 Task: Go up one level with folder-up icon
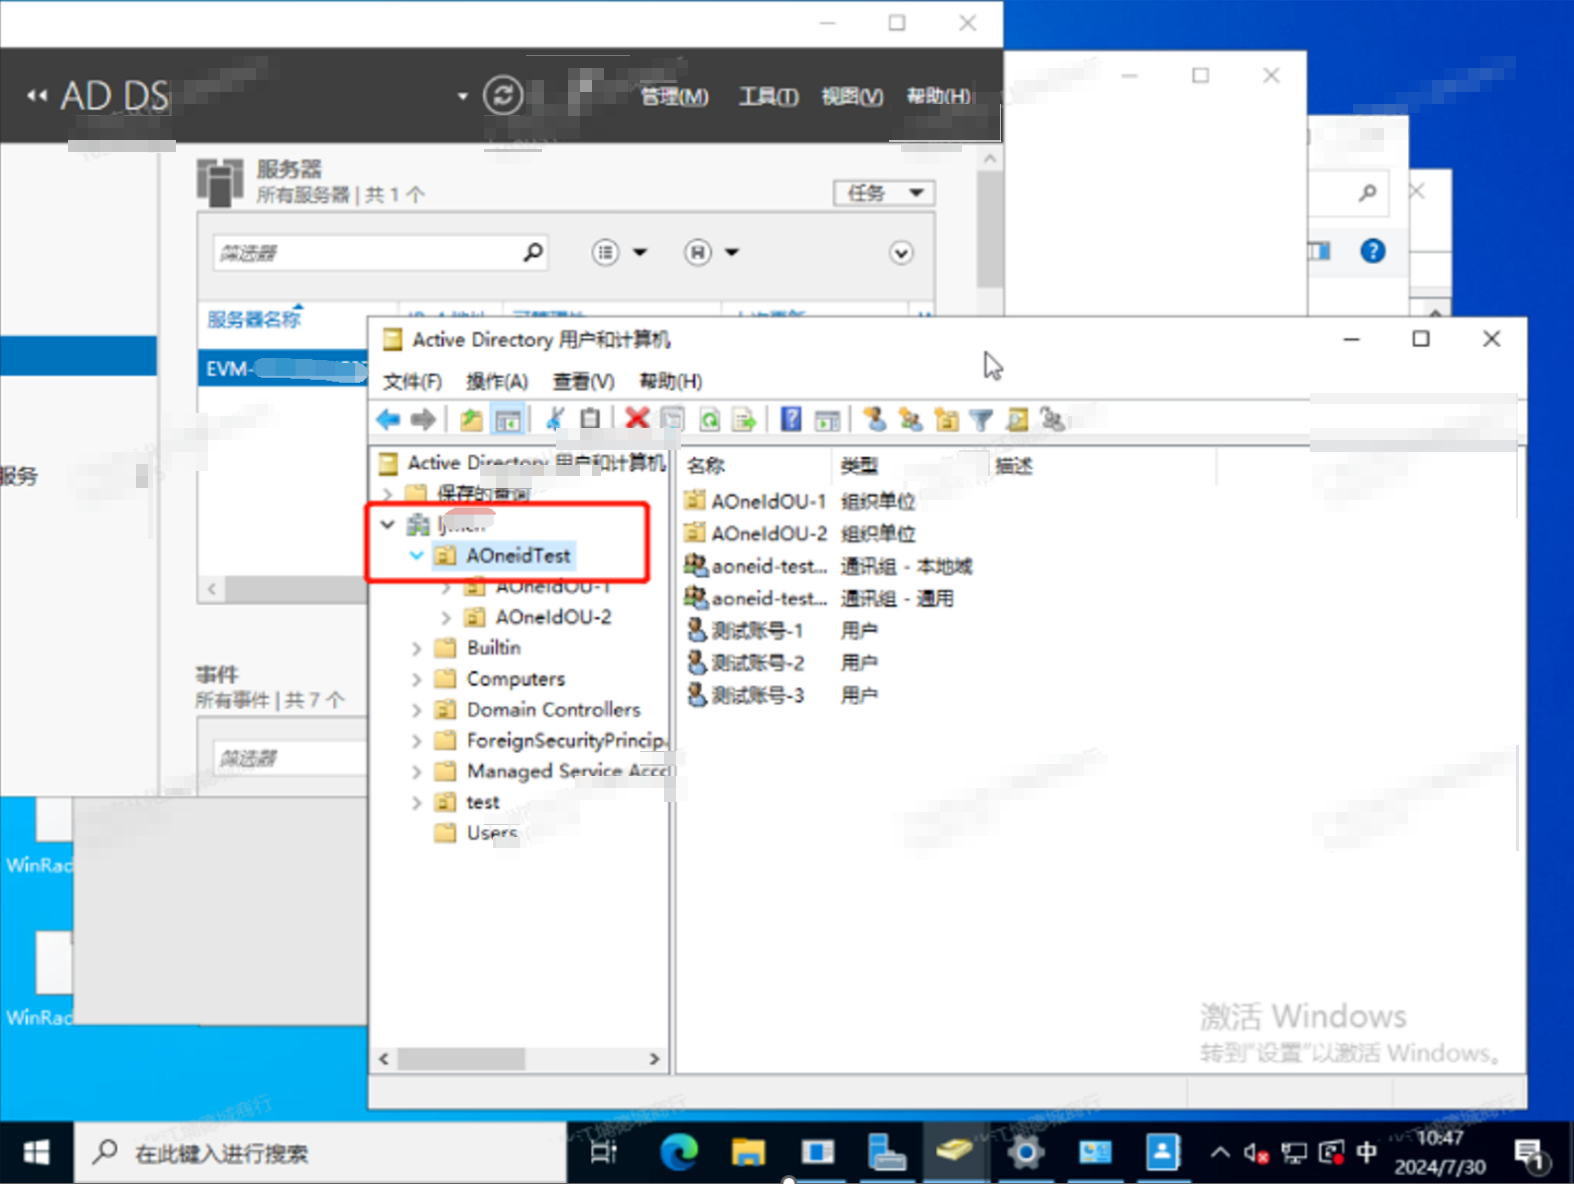coord(471,420)
